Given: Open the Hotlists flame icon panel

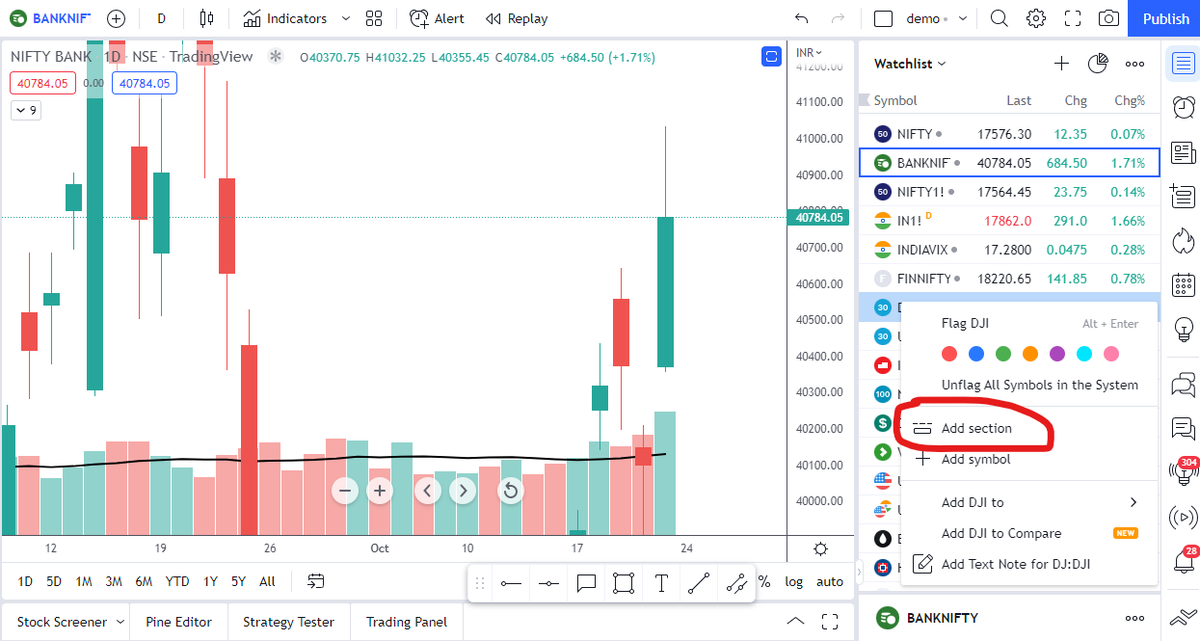Looking at the screenshot, I should [x=1182, y=240].
